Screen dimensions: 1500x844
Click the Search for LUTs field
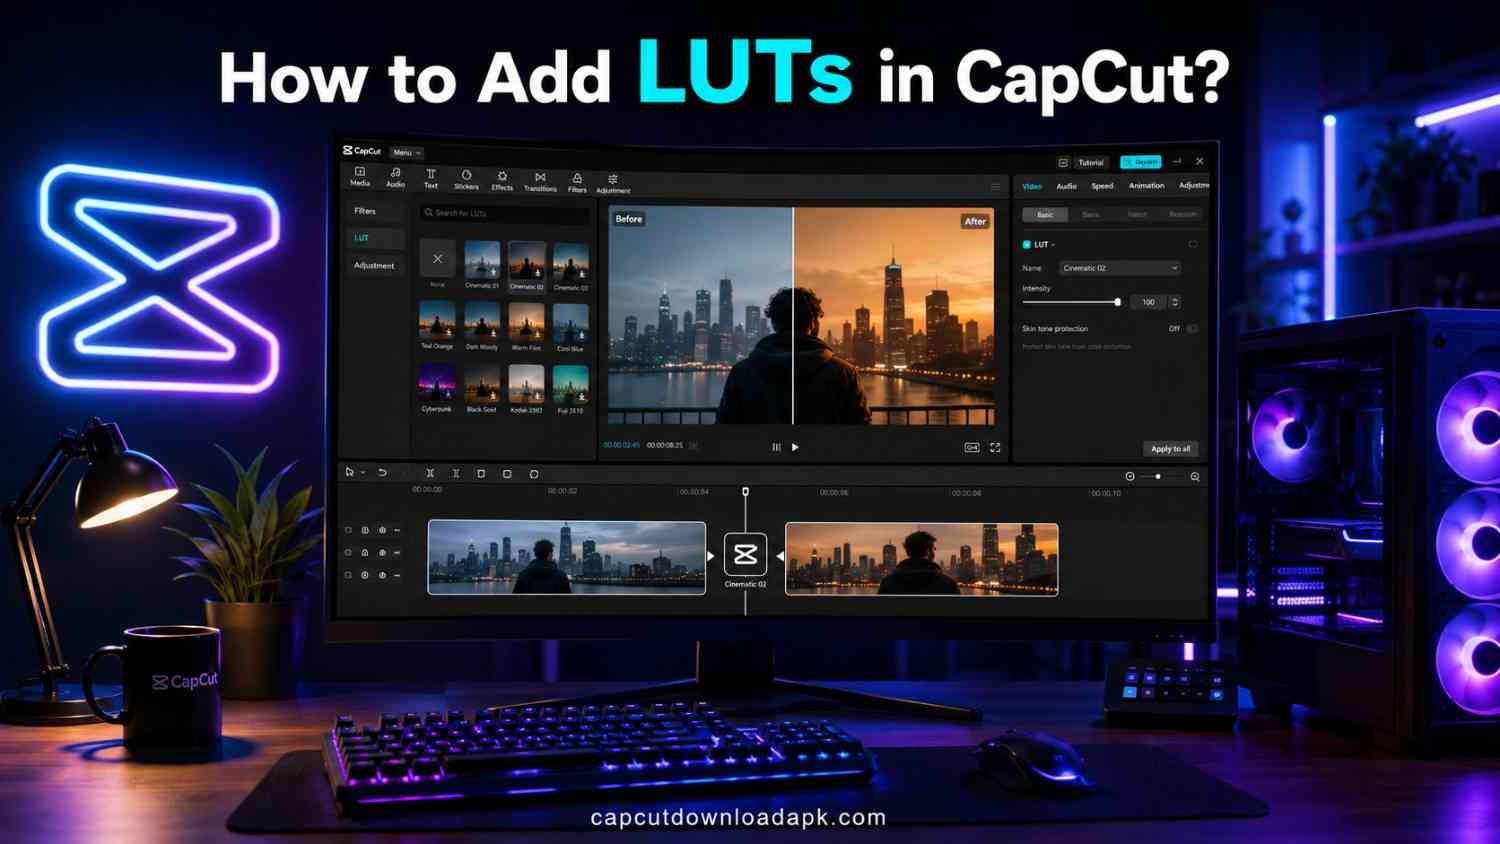(x=504, y=213)
